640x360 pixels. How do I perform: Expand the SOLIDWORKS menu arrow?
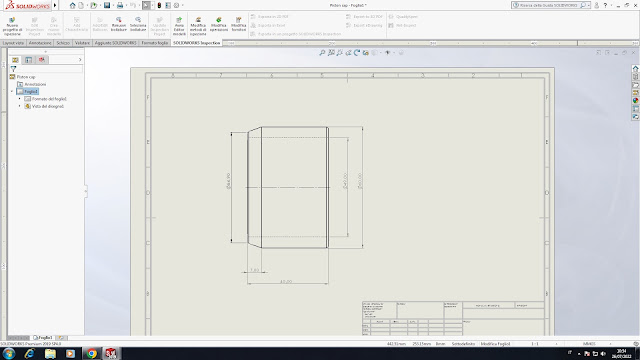(x=55, y=5)
